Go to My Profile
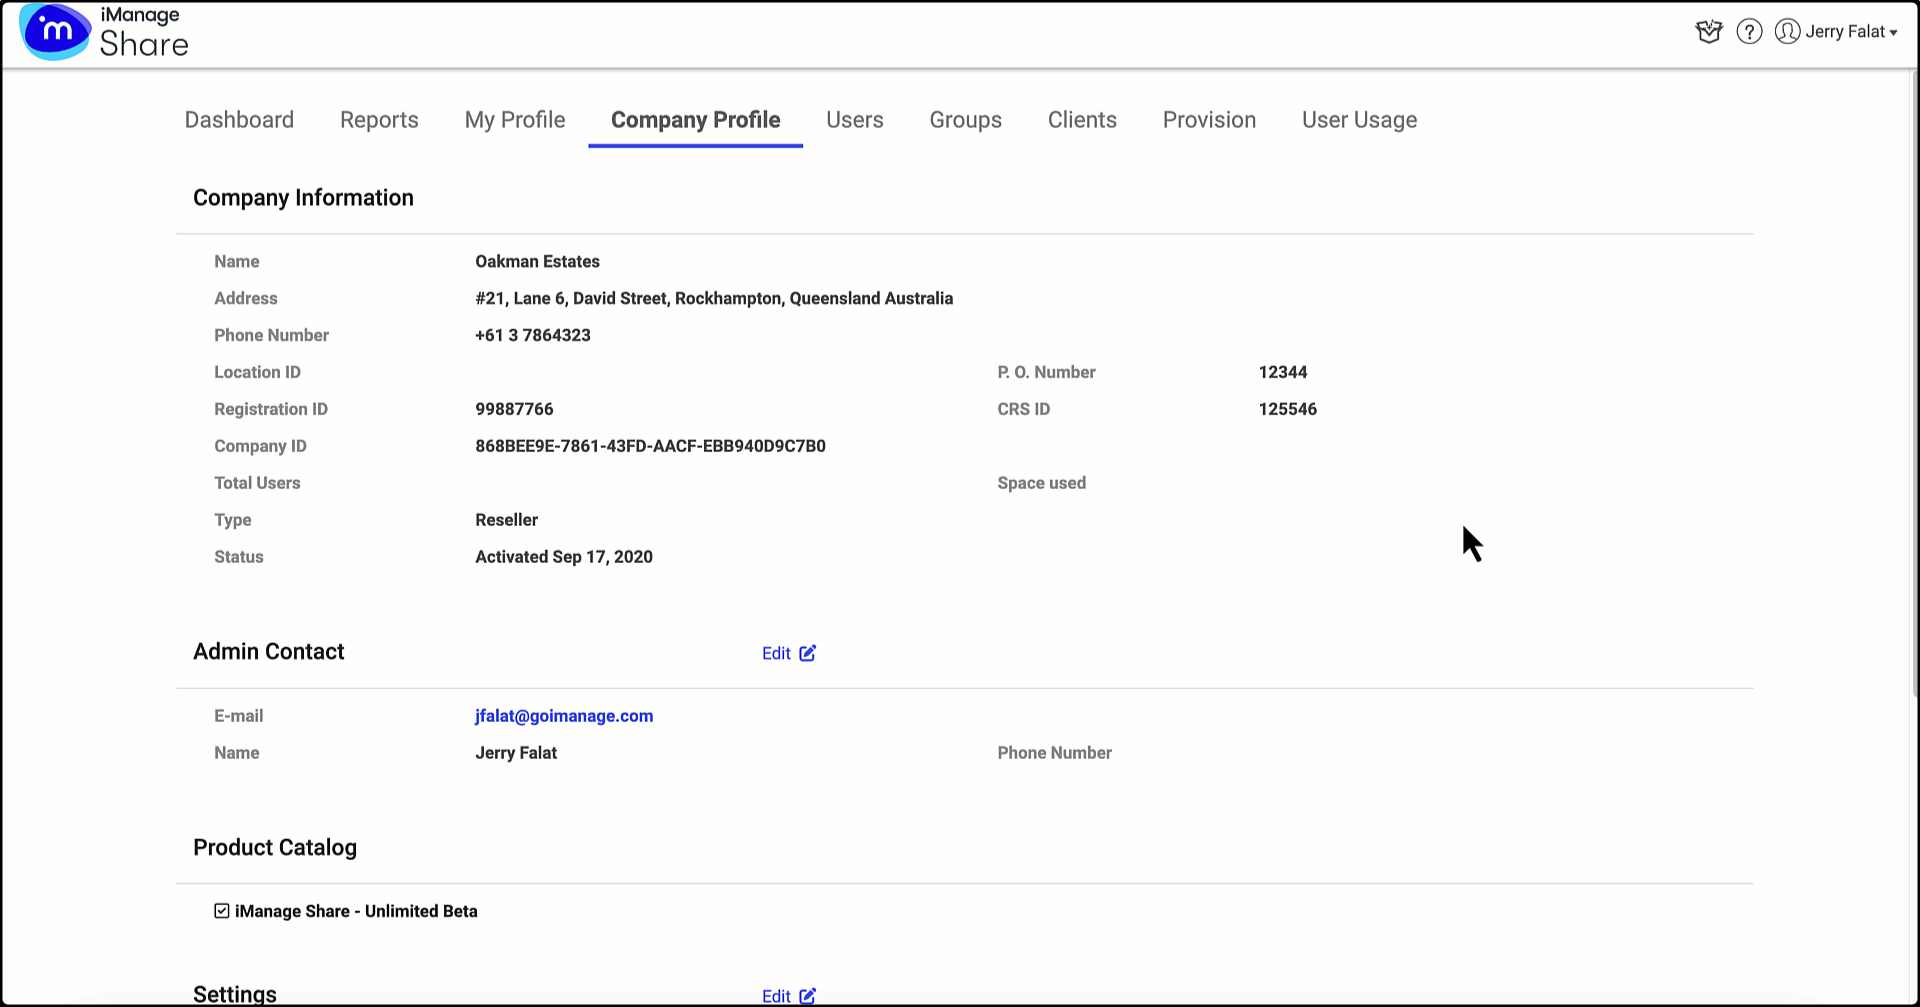This screenshot has width=1920, height=1007. (514, 120)
